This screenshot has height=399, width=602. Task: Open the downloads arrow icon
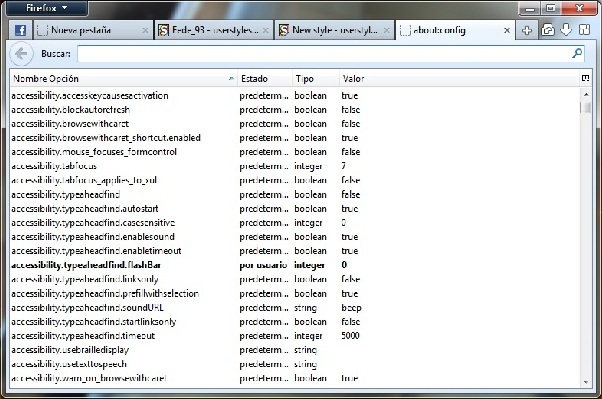point(566,30)
